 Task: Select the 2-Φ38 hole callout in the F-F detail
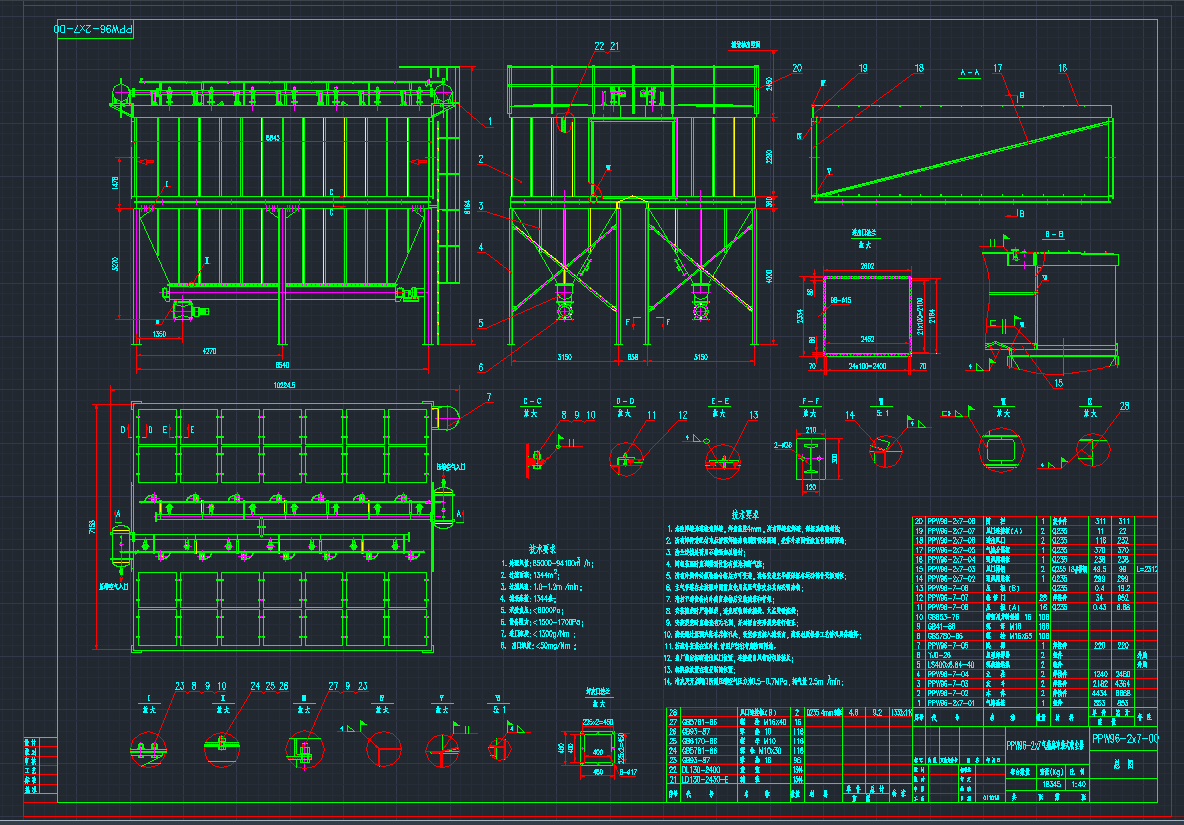pyautogui.click(x=784, y=445)
